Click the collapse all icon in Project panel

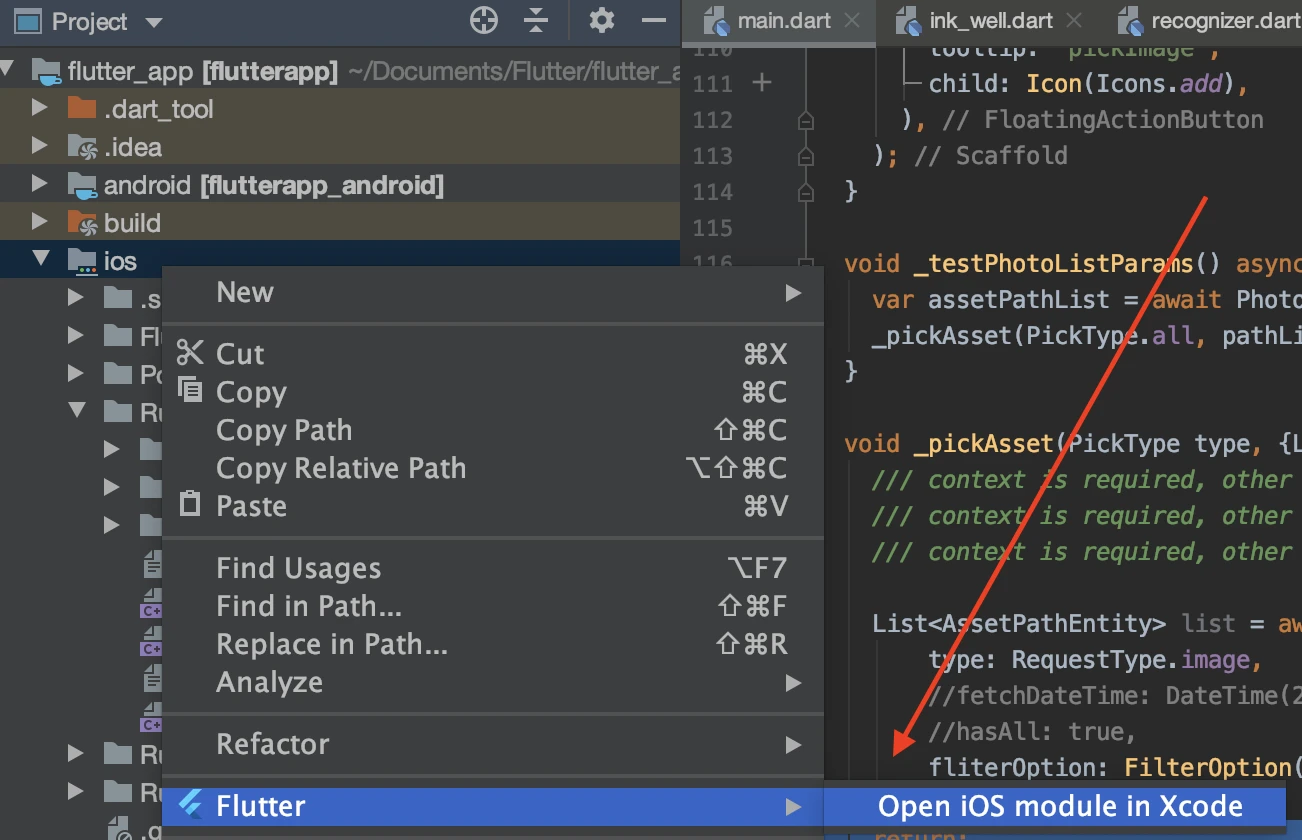(x=537, y=20)
